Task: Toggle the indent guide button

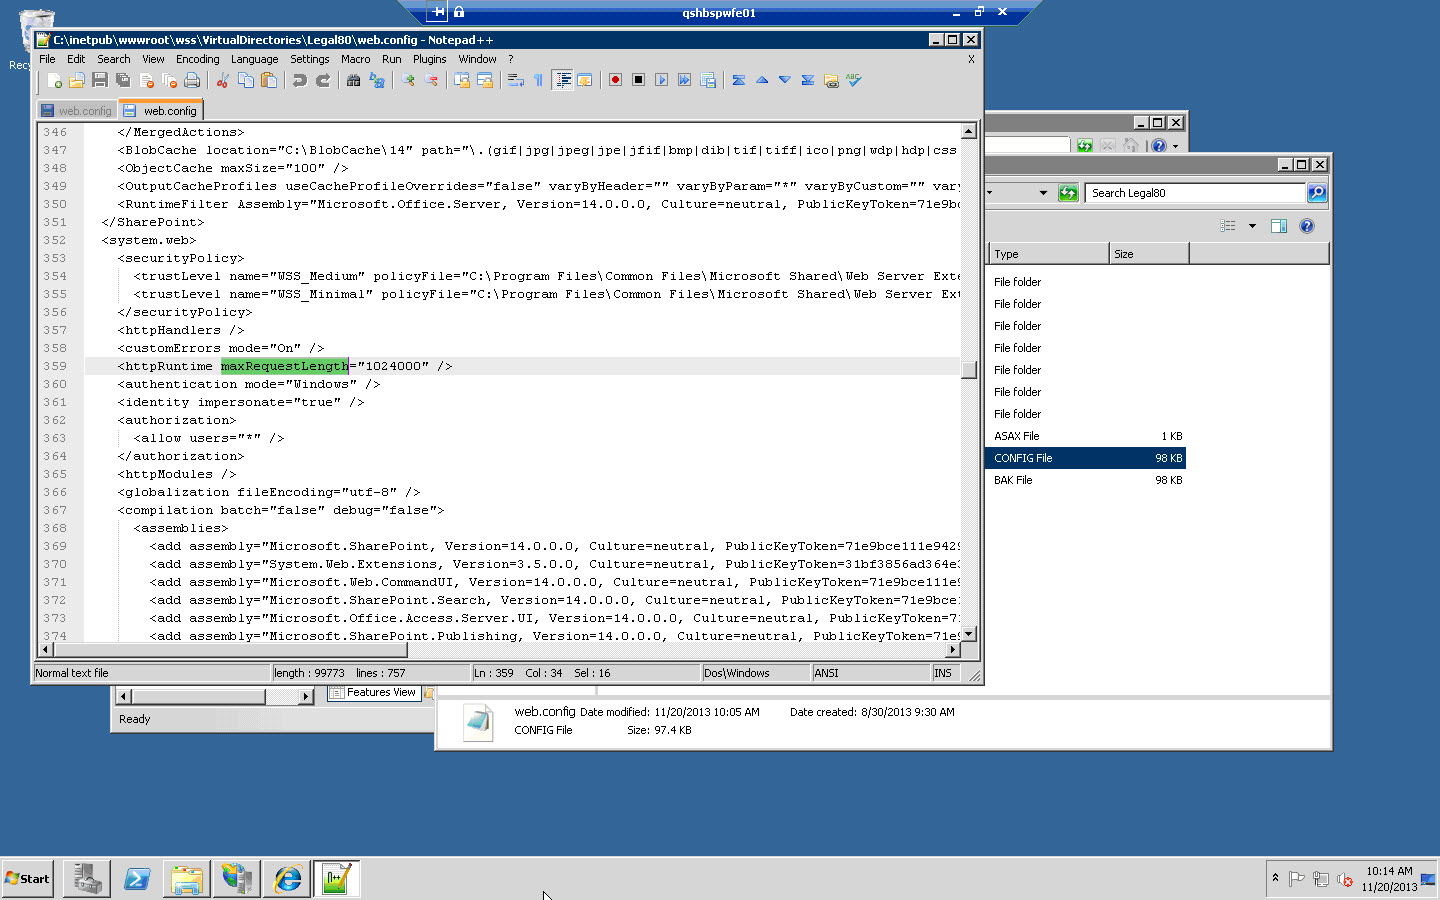Action: pos(562,80)
